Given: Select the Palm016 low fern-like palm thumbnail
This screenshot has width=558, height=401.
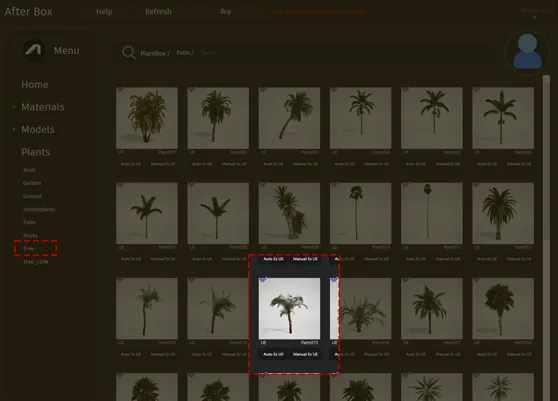Looking at the screenshot, I should [x=360, y=308].
